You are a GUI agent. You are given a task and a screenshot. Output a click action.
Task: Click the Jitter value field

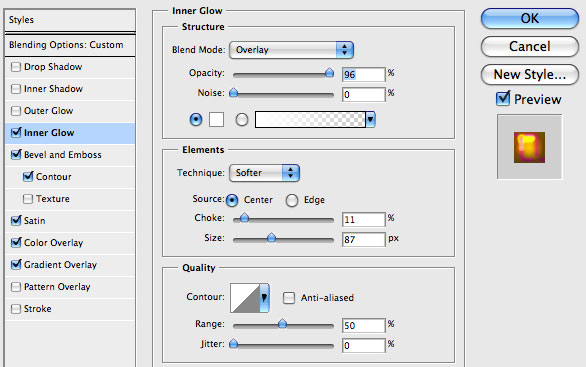(363, 346)
